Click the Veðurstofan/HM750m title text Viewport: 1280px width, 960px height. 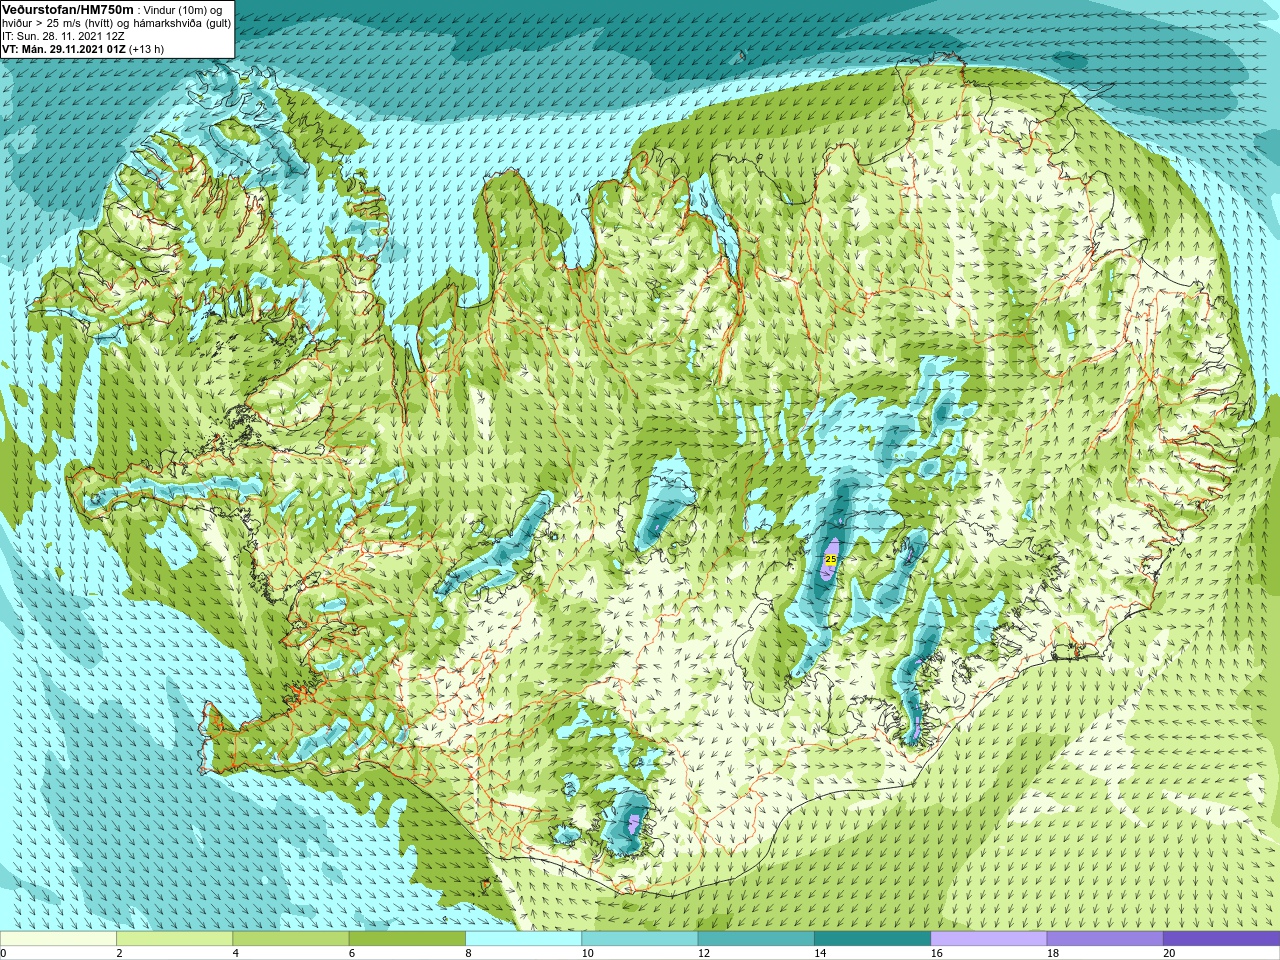coord(68,9)
